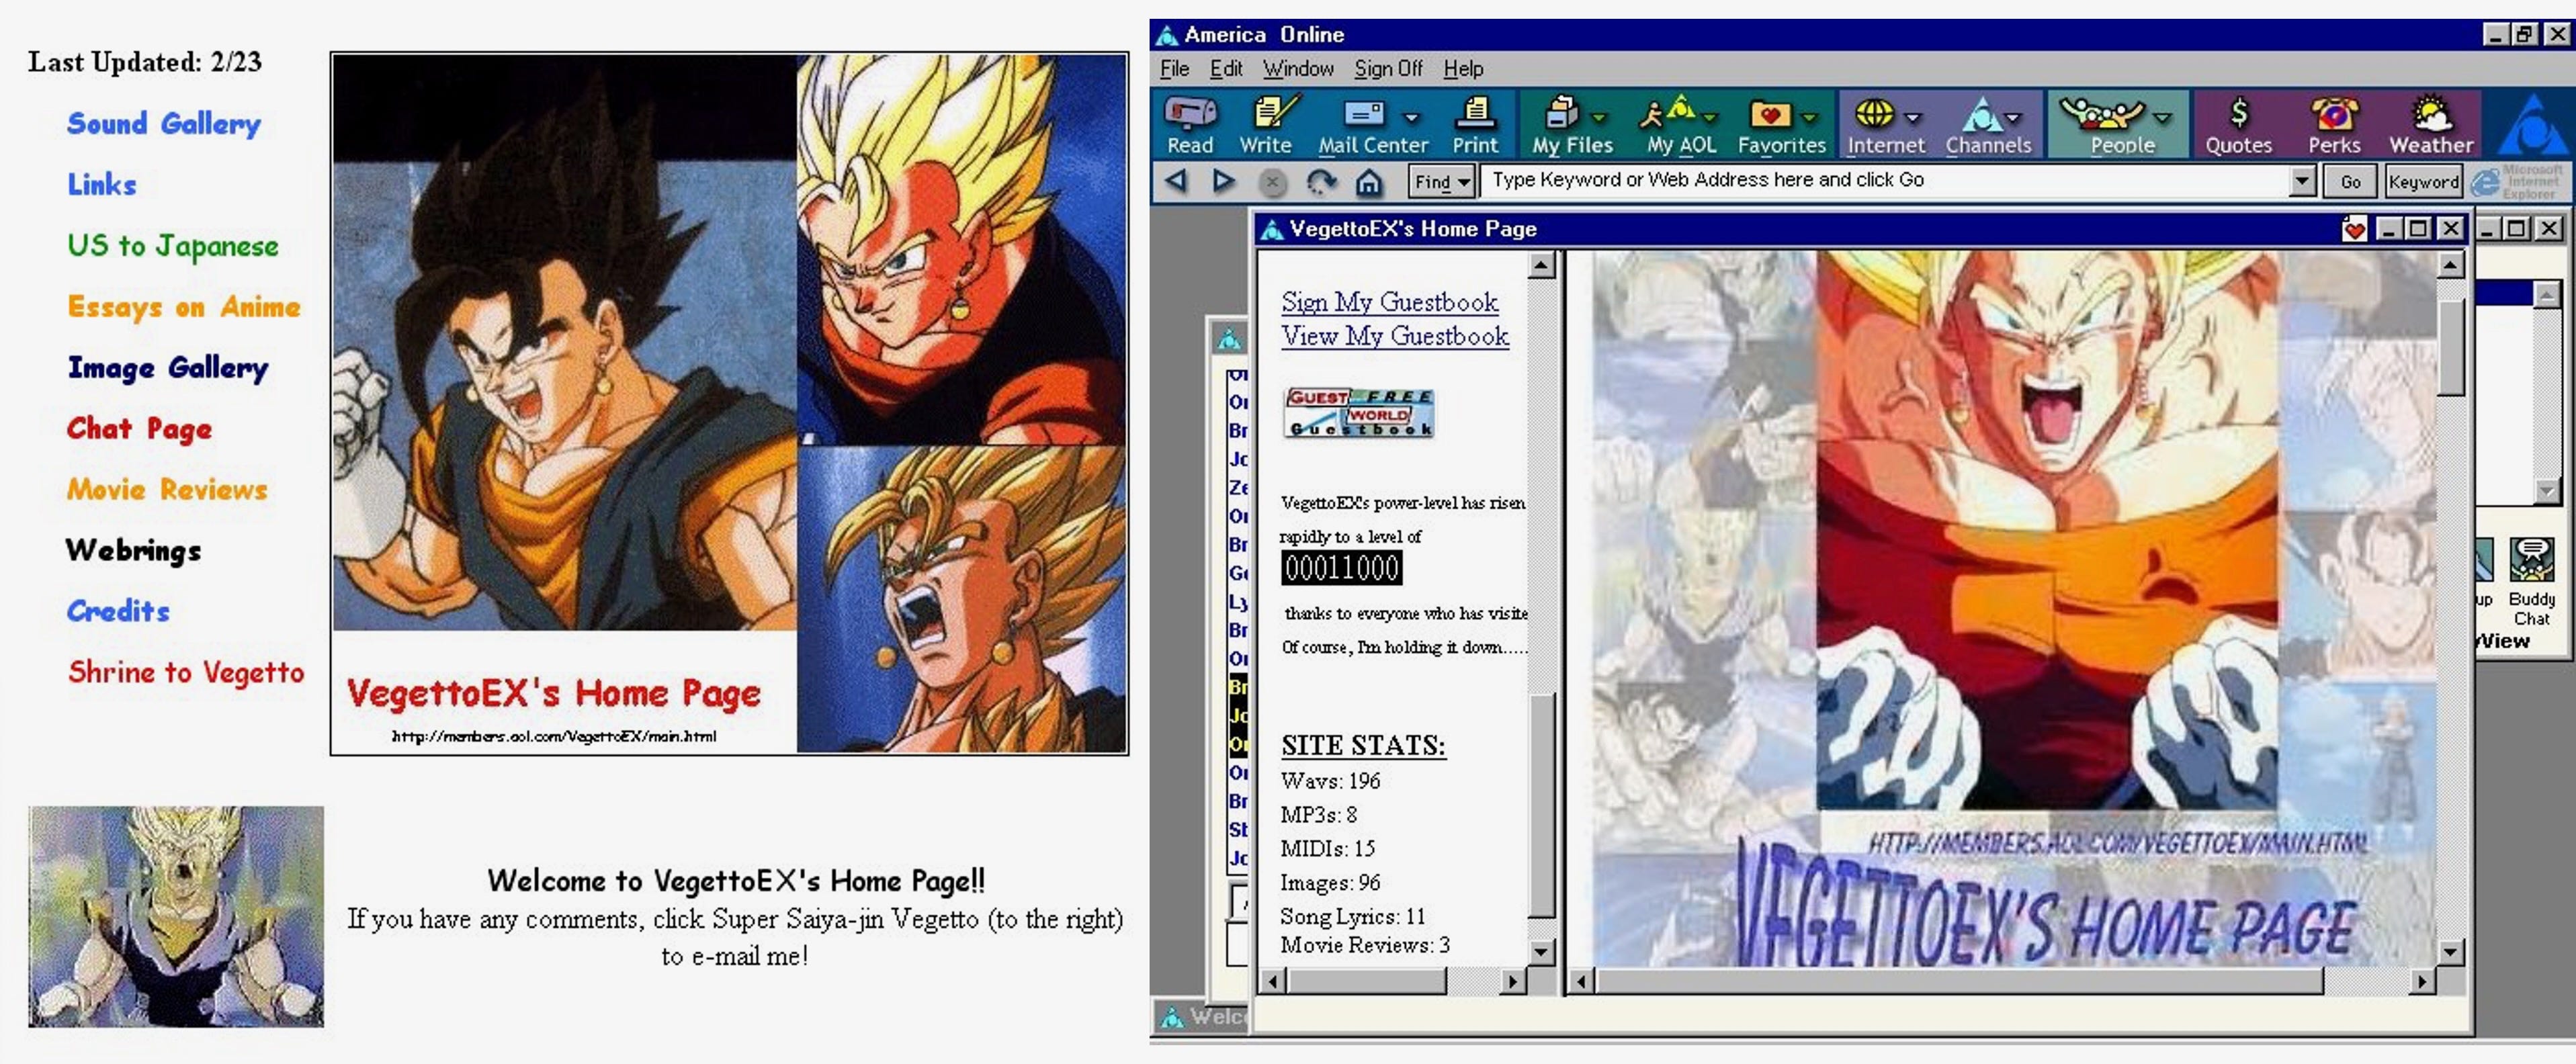This screenshot has height=1064, width=2576.
Task: Expand the Mail Center dropdown arrow
Action: click(x=1411, y=118)
